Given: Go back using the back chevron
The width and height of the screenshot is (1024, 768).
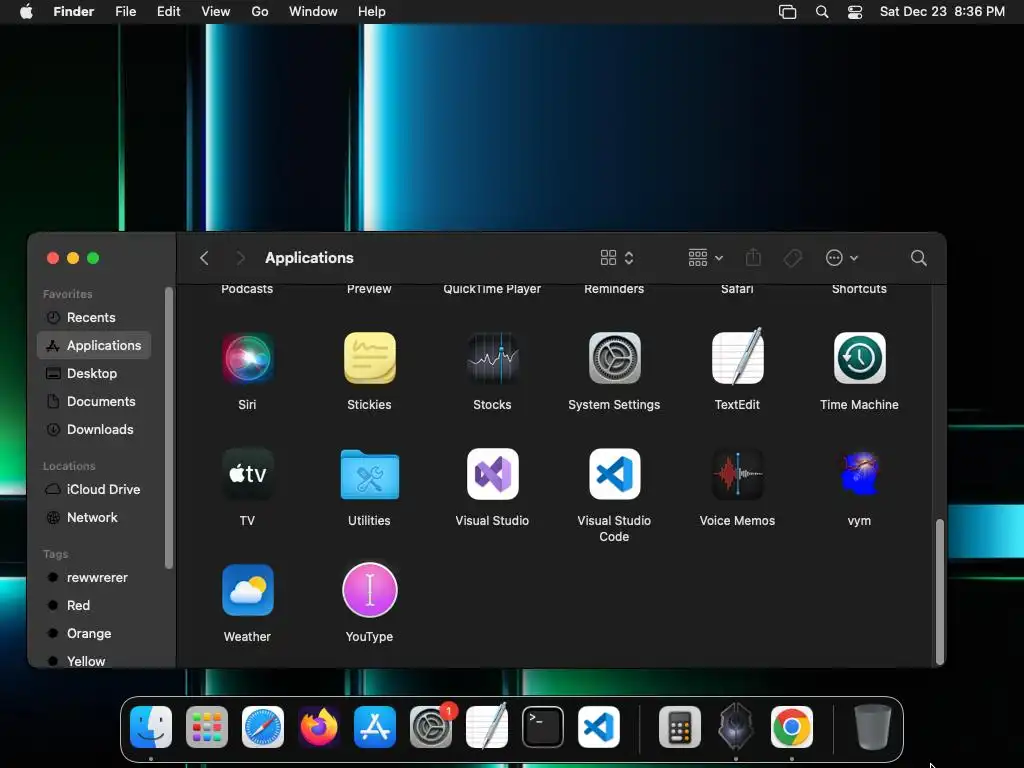Looking at the screenshot, I should coord(204,258).
